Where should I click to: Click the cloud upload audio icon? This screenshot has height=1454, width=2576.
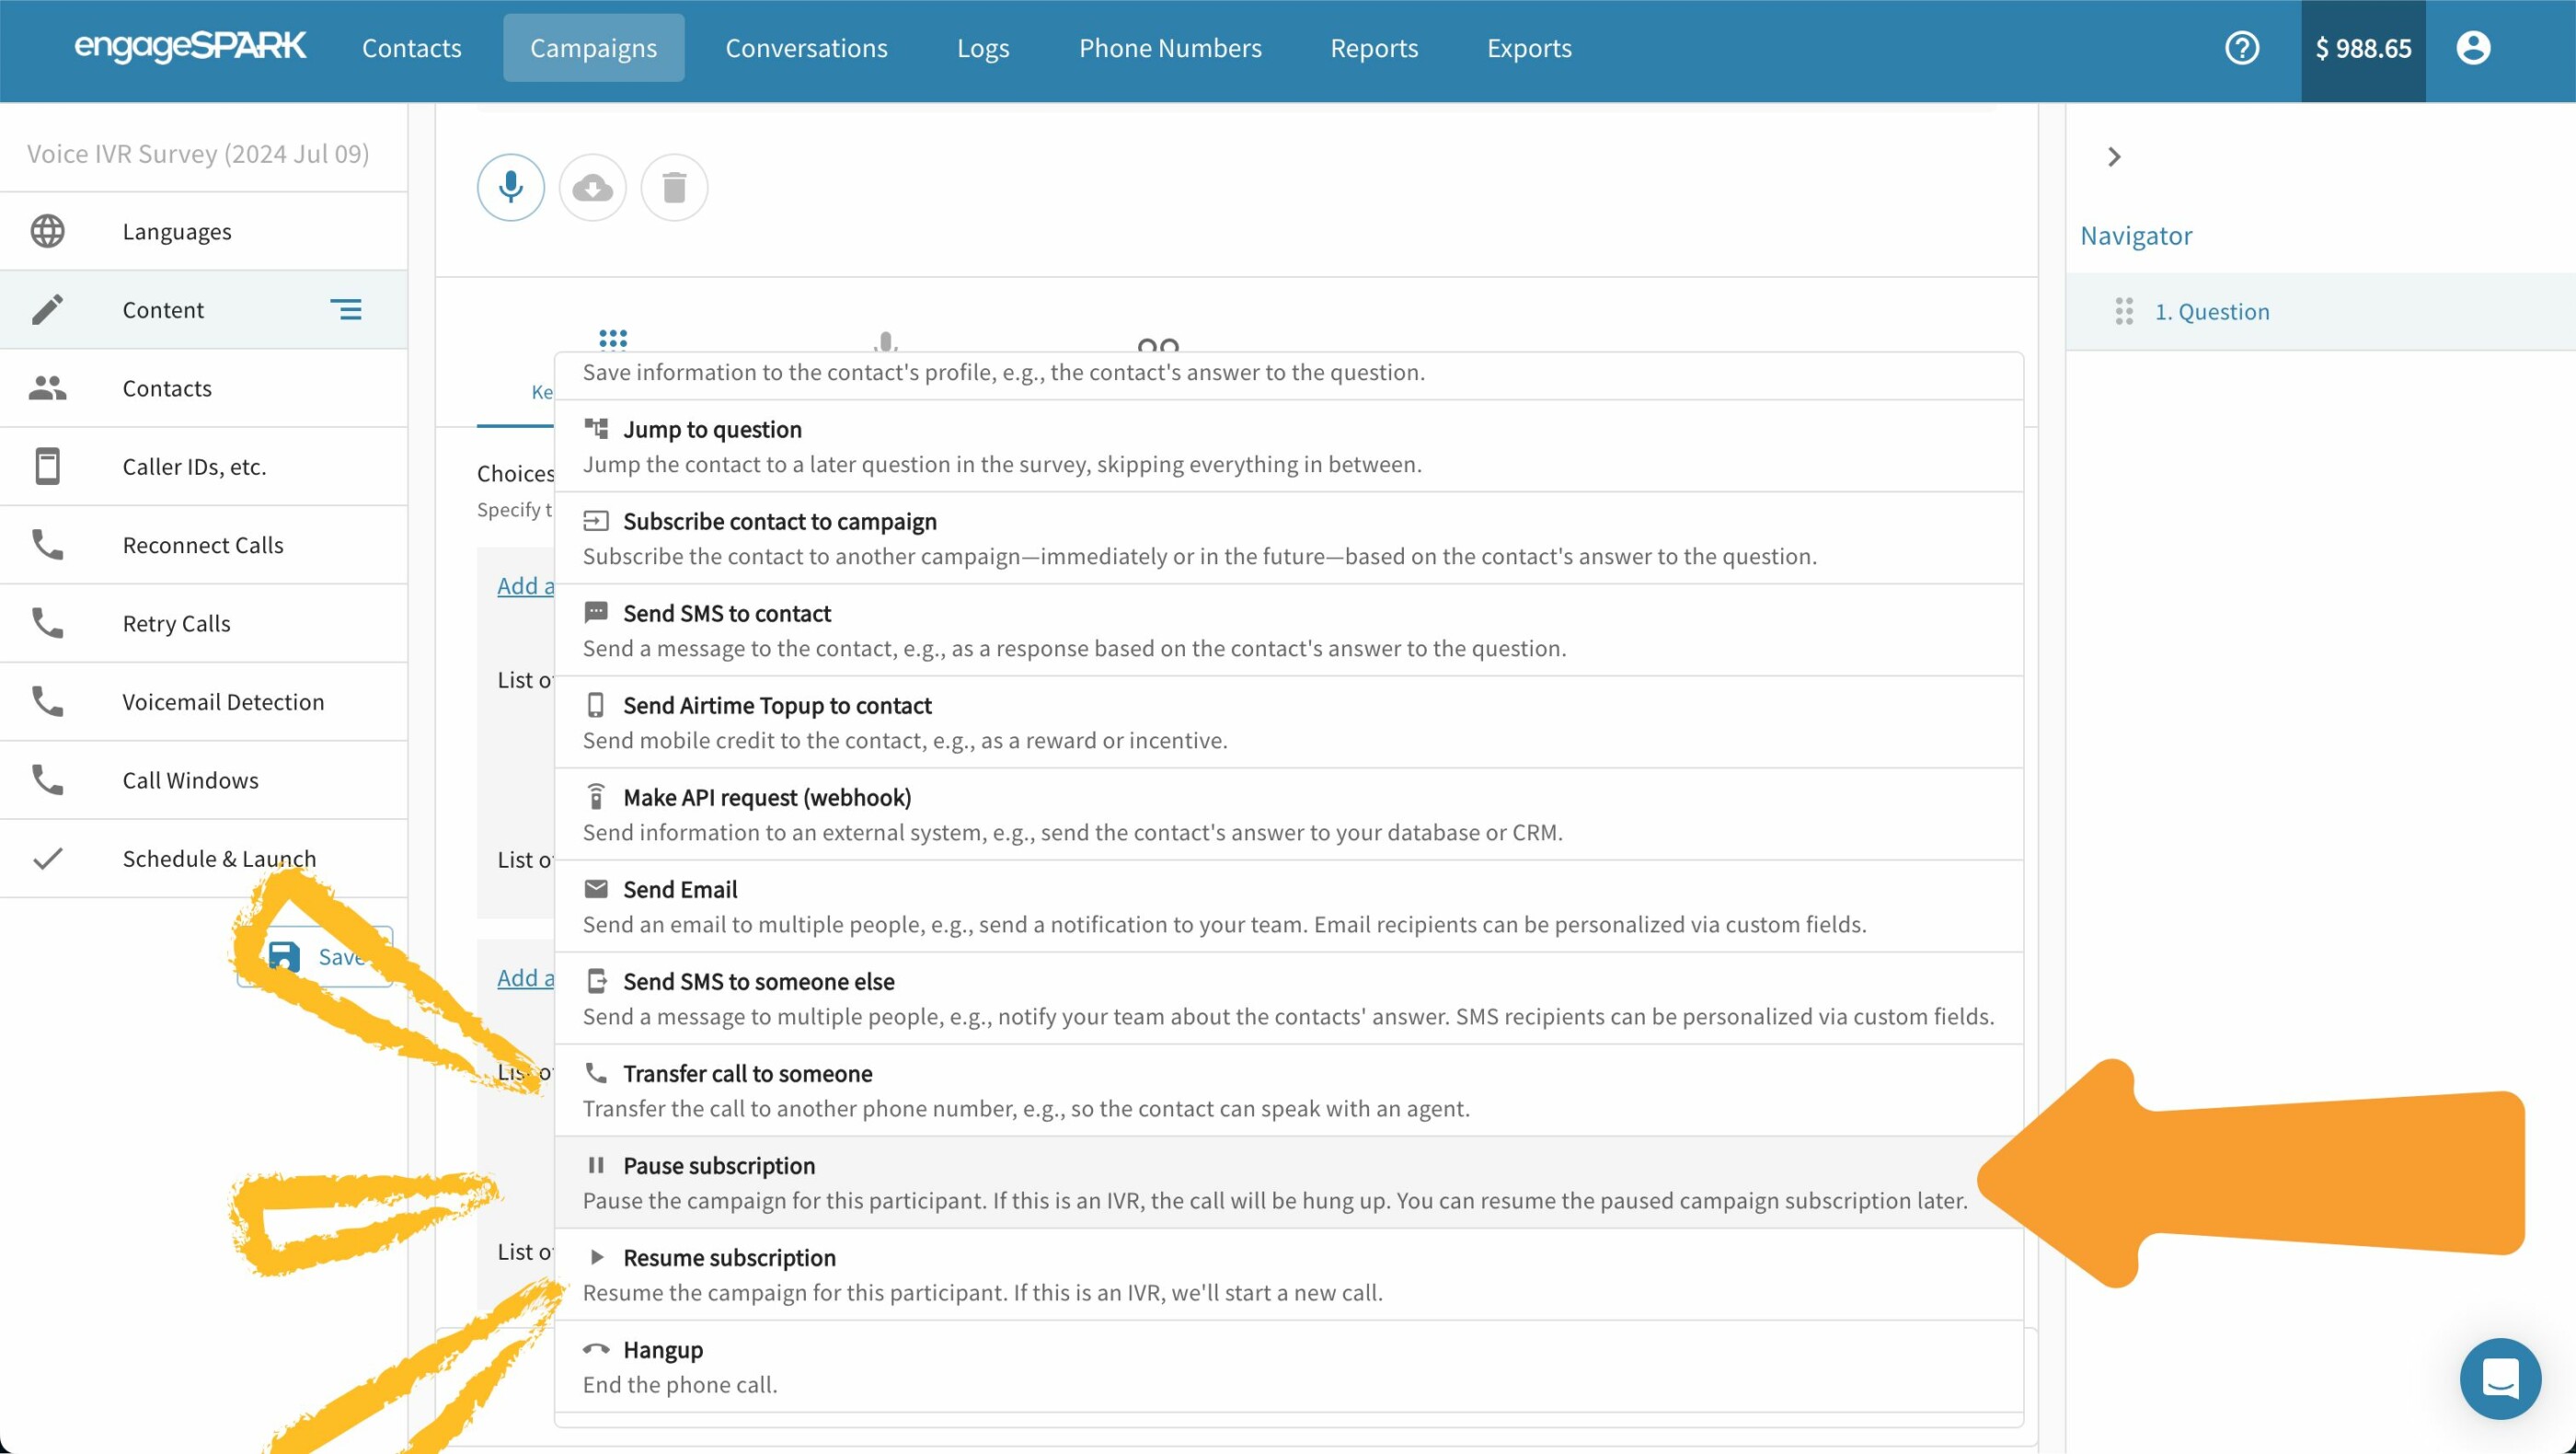tap(592, 187)
